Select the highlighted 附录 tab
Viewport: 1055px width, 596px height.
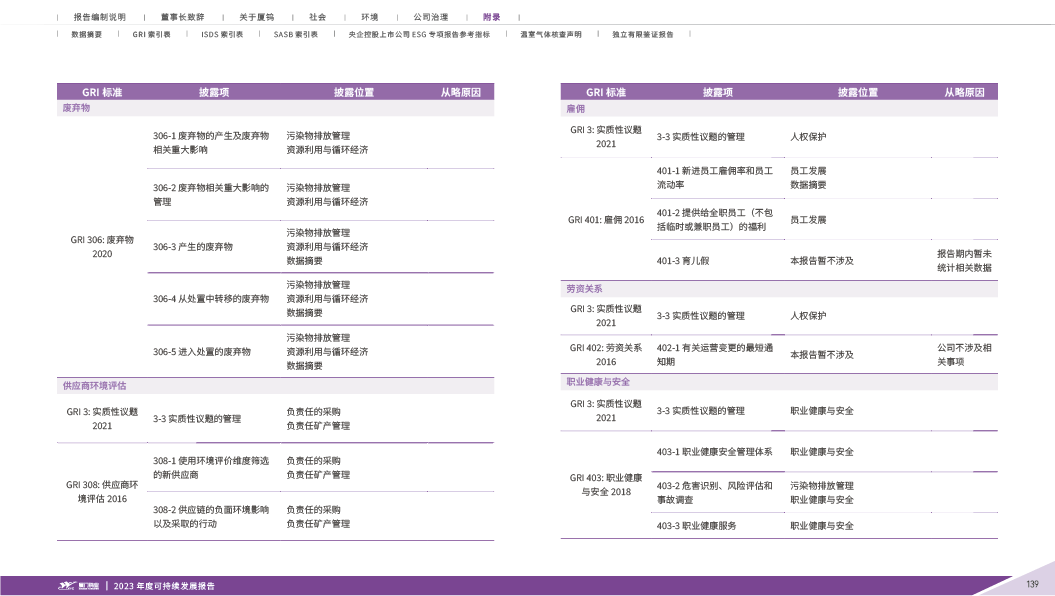491,17
